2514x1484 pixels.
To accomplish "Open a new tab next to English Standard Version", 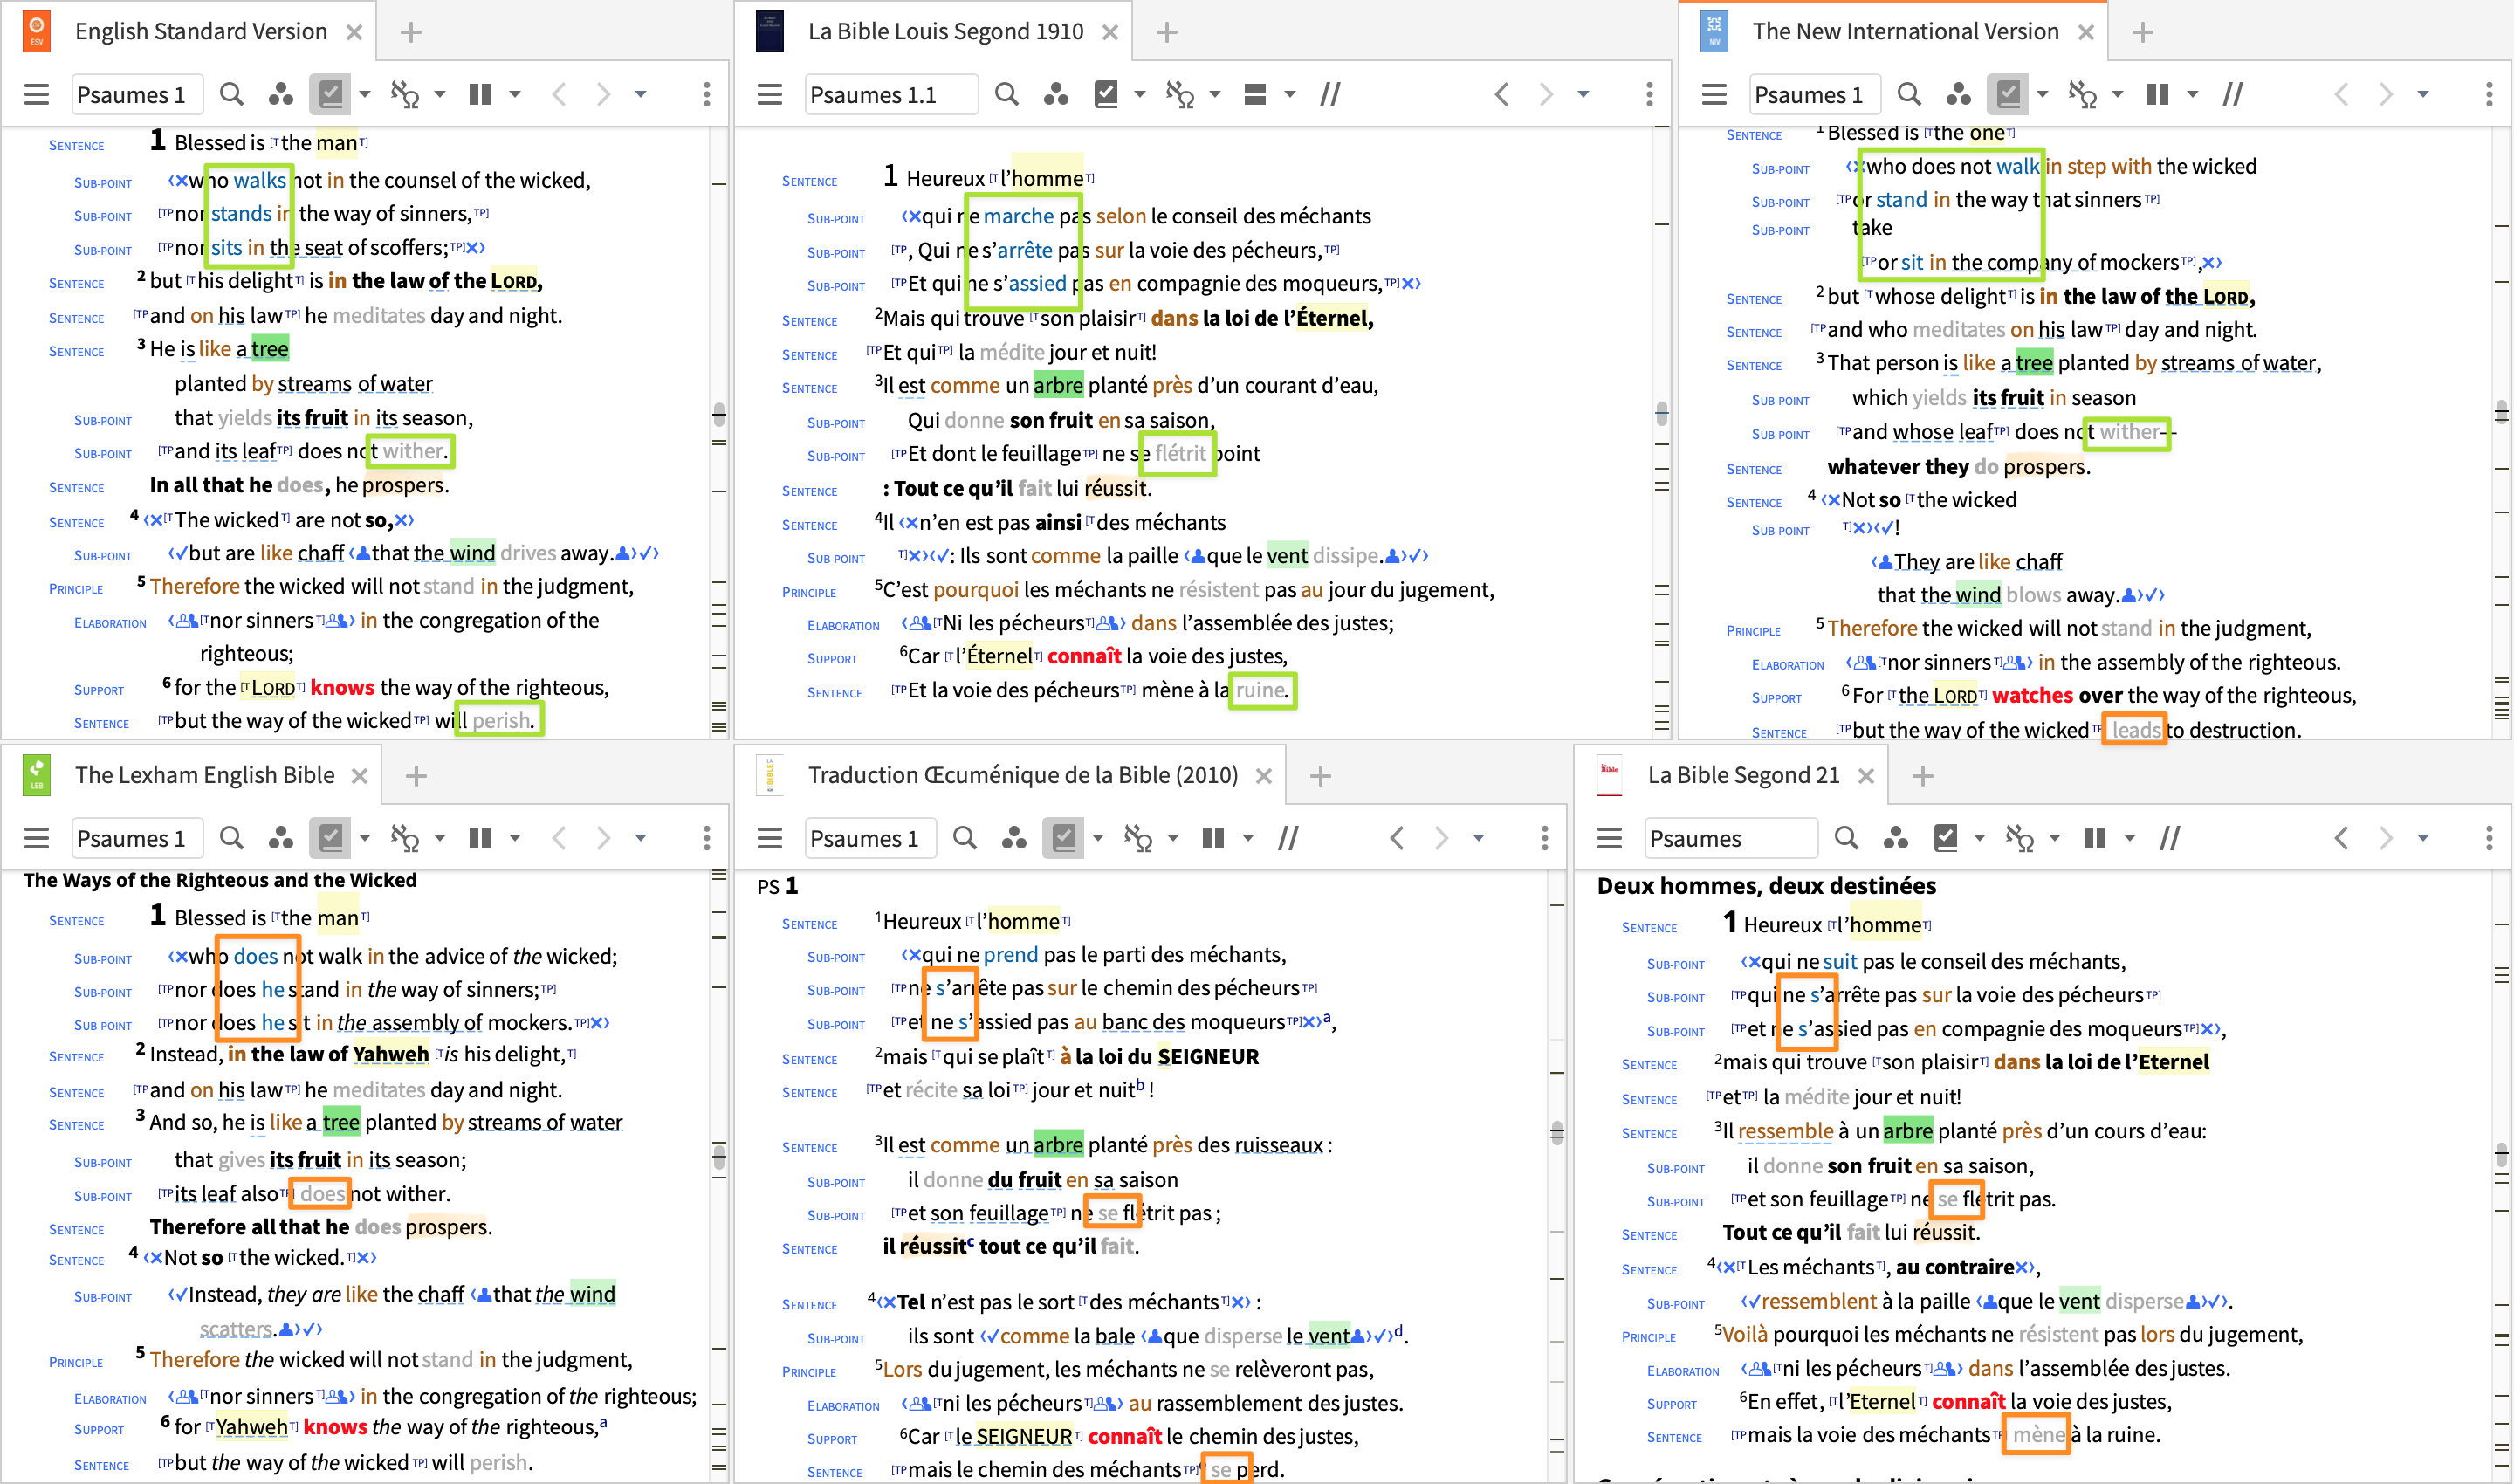I will [x=410, y=32].
